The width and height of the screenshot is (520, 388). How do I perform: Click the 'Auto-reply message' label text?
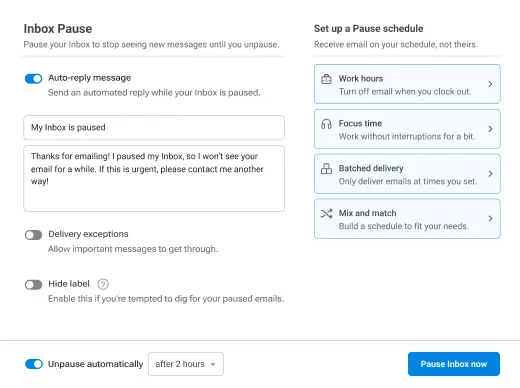pos(90,78)
